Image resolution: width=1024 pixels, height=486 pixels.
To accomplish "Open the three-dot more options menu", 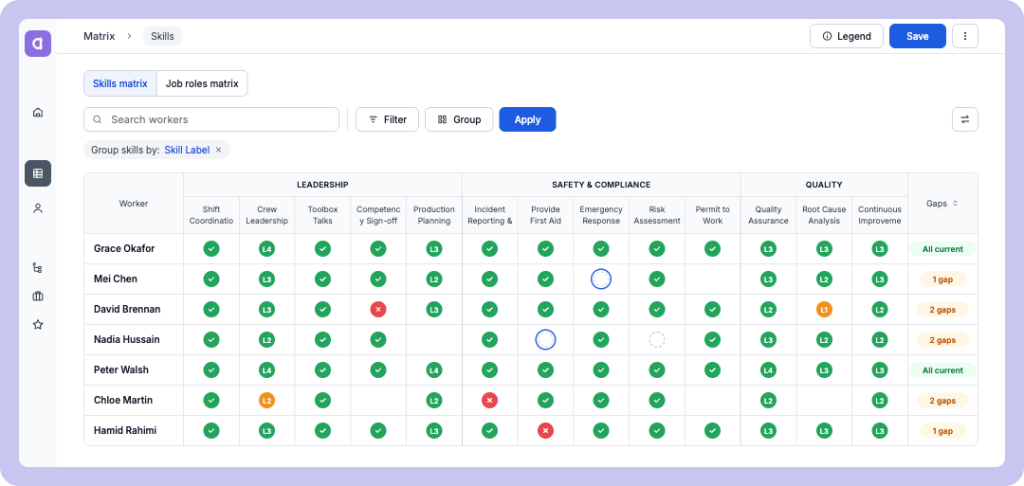I will click(x=965, y=37).
